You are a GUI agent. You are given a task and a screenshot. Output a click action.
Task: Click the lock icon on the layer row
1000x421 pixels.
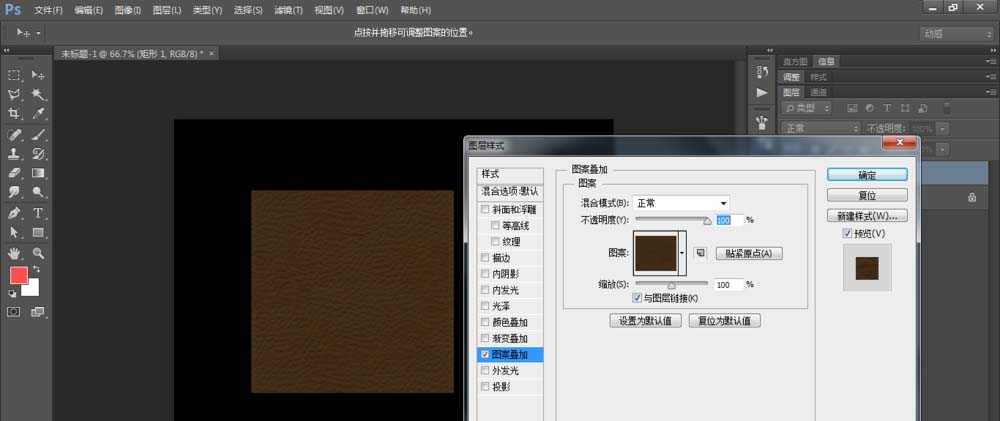972,198
